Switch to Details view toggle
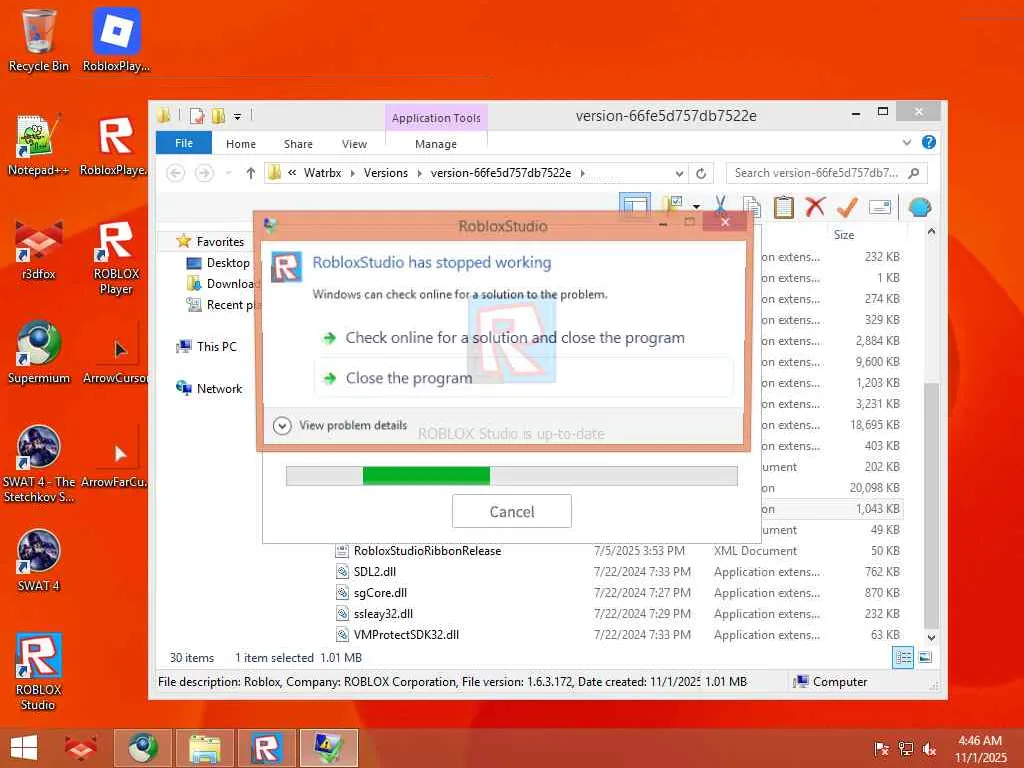This screenshot has width=1024, height=768. click(904, 658)
